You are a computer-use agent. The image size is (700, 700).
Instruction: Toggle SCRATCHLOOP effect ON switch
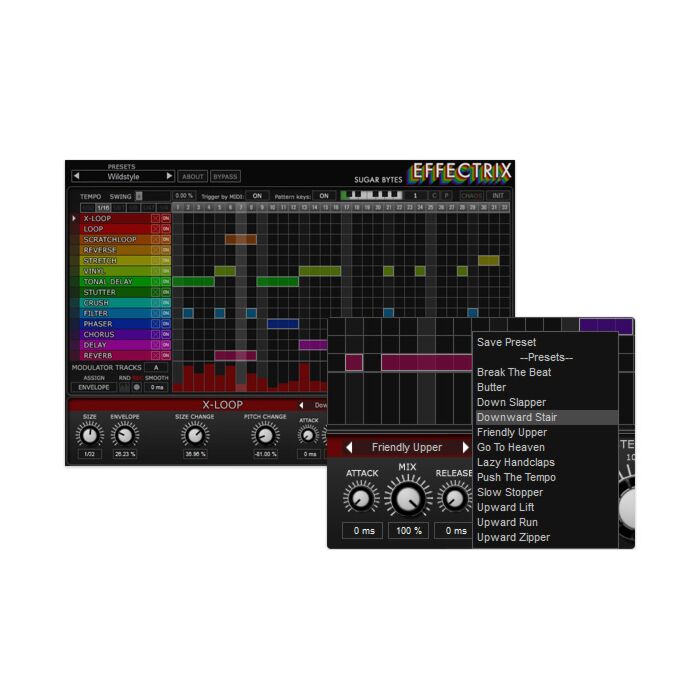tap(166, 239)
